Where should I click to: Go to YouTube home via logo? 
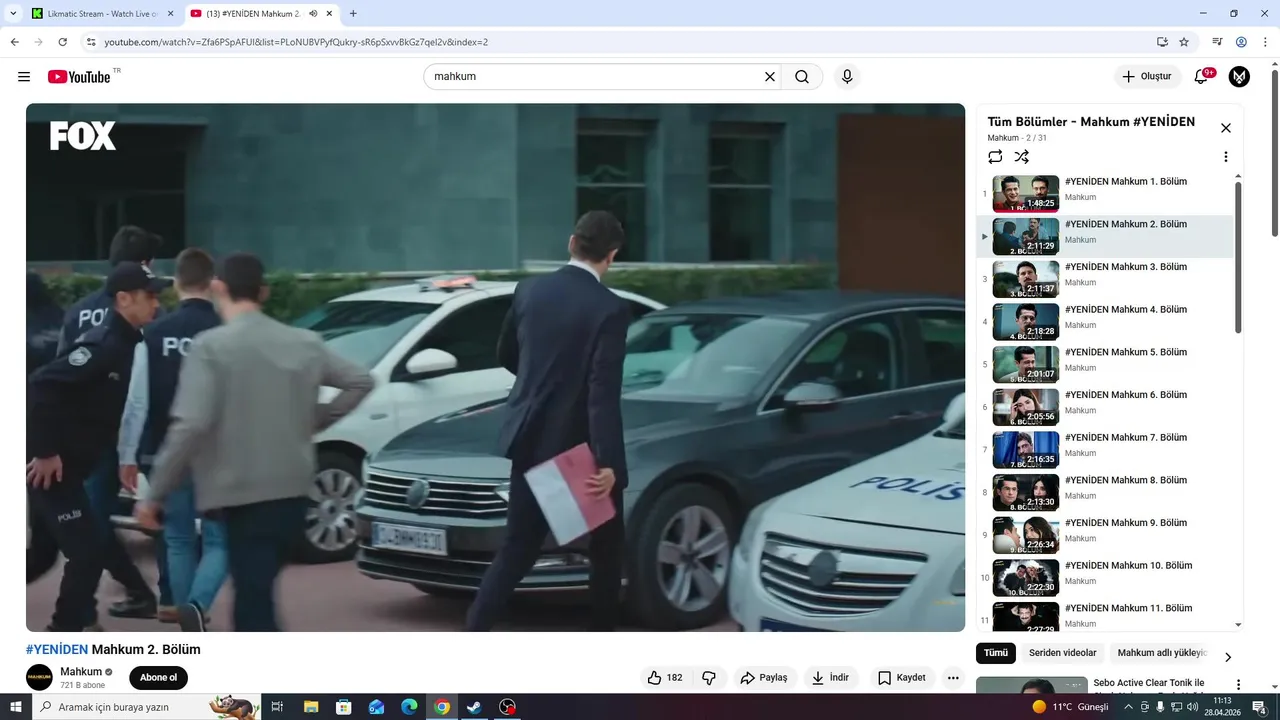coord(79,77)
